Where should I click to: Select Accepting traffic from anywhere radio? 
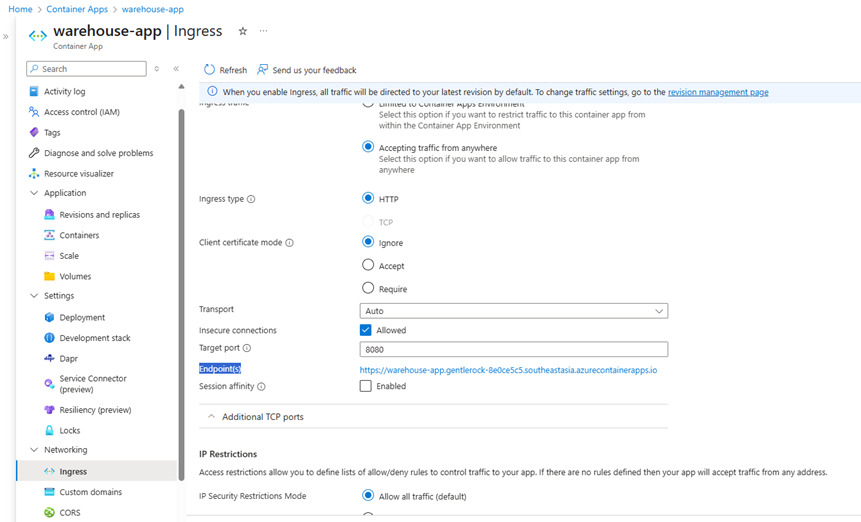pos(368,147)
